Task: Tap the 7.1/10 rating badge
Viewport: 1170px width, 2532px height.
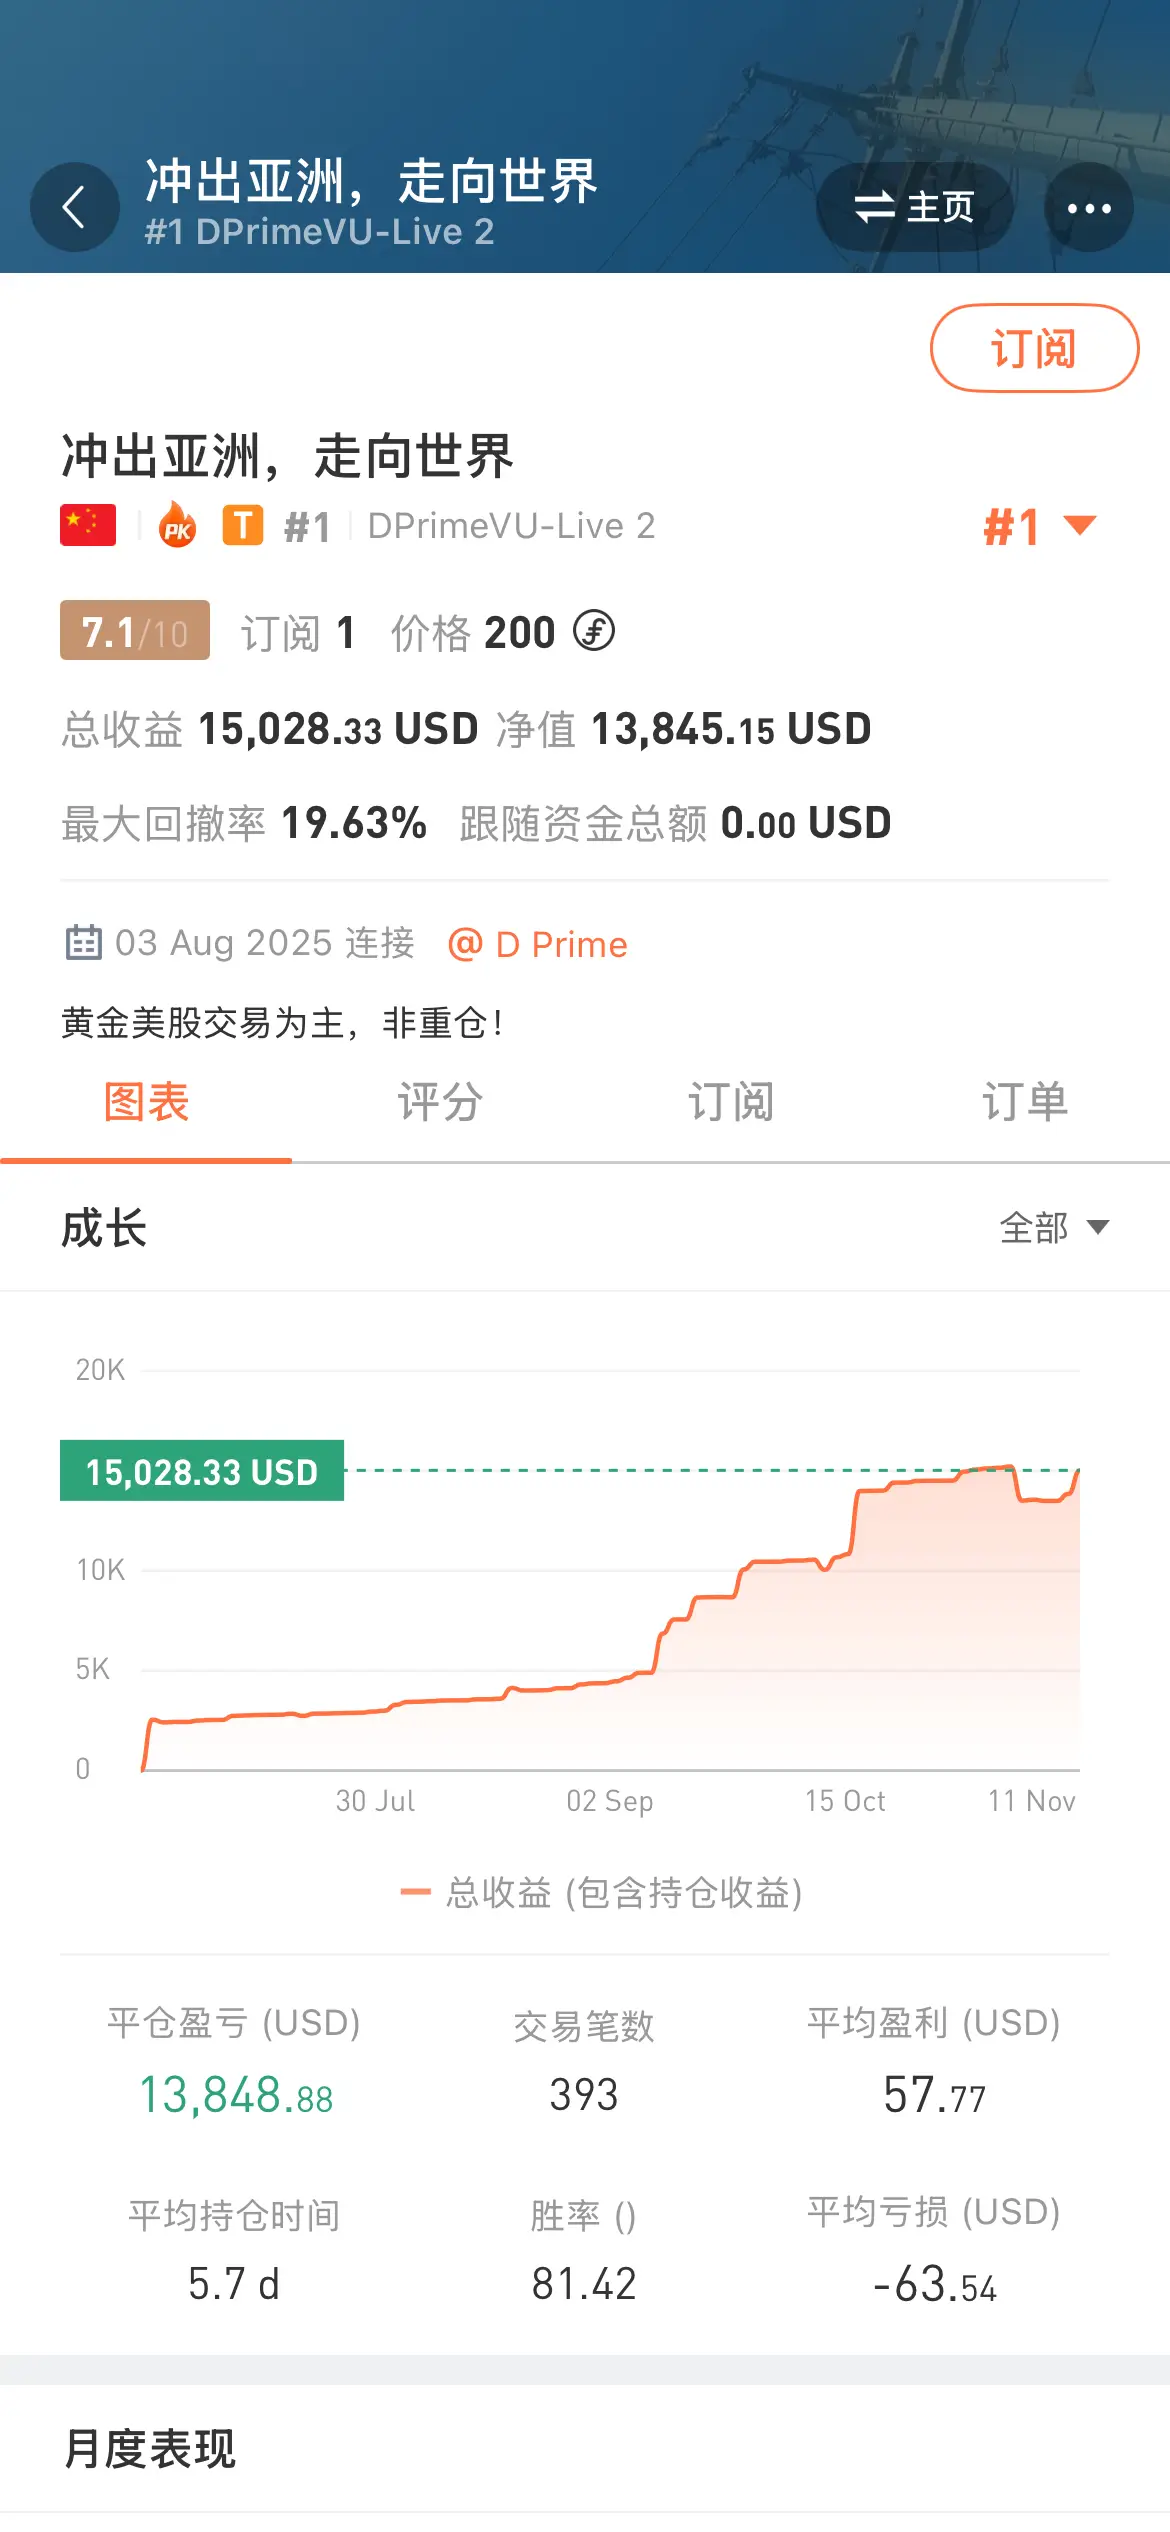Action: tap(135, 631)
